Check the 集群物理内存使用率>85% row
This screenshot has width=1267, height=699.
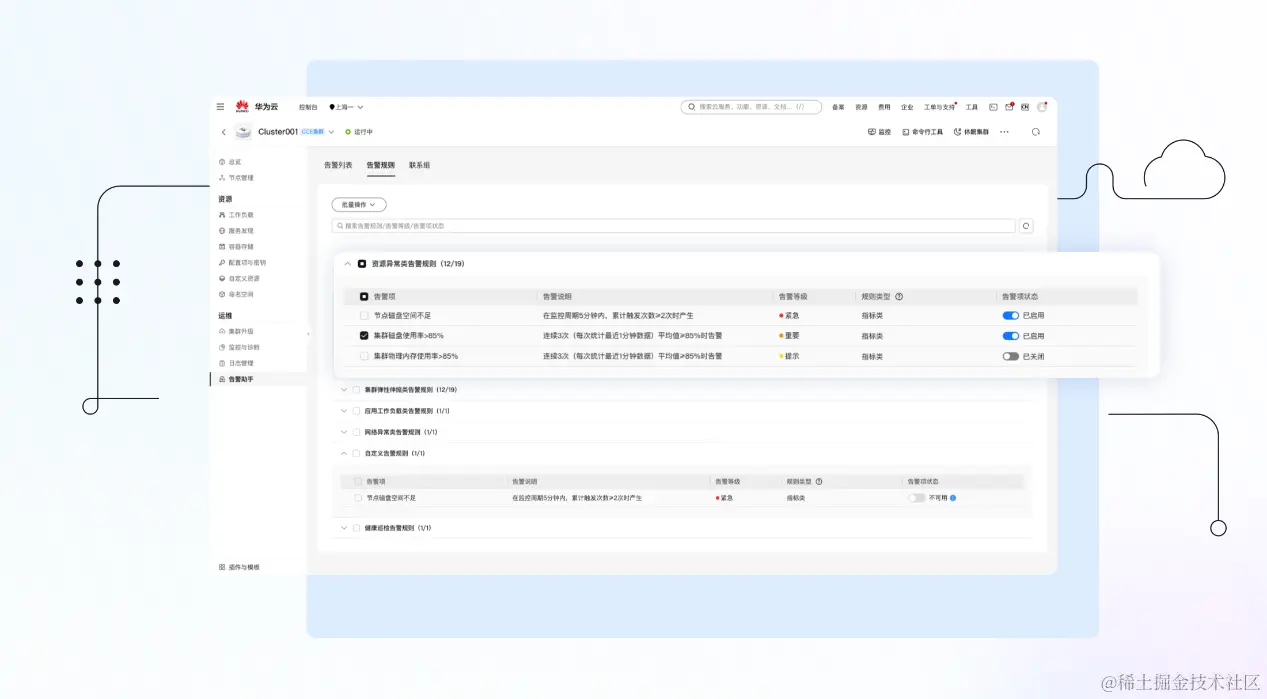tap(364, 356)
